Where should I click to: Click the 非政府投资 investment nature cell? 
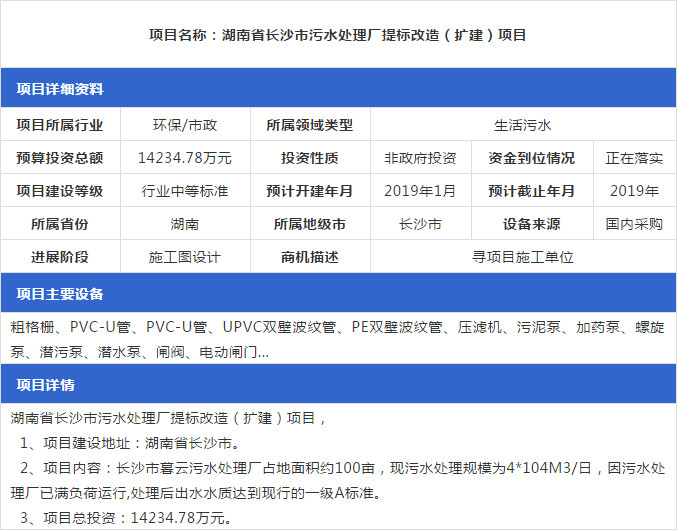pos(420,158)
